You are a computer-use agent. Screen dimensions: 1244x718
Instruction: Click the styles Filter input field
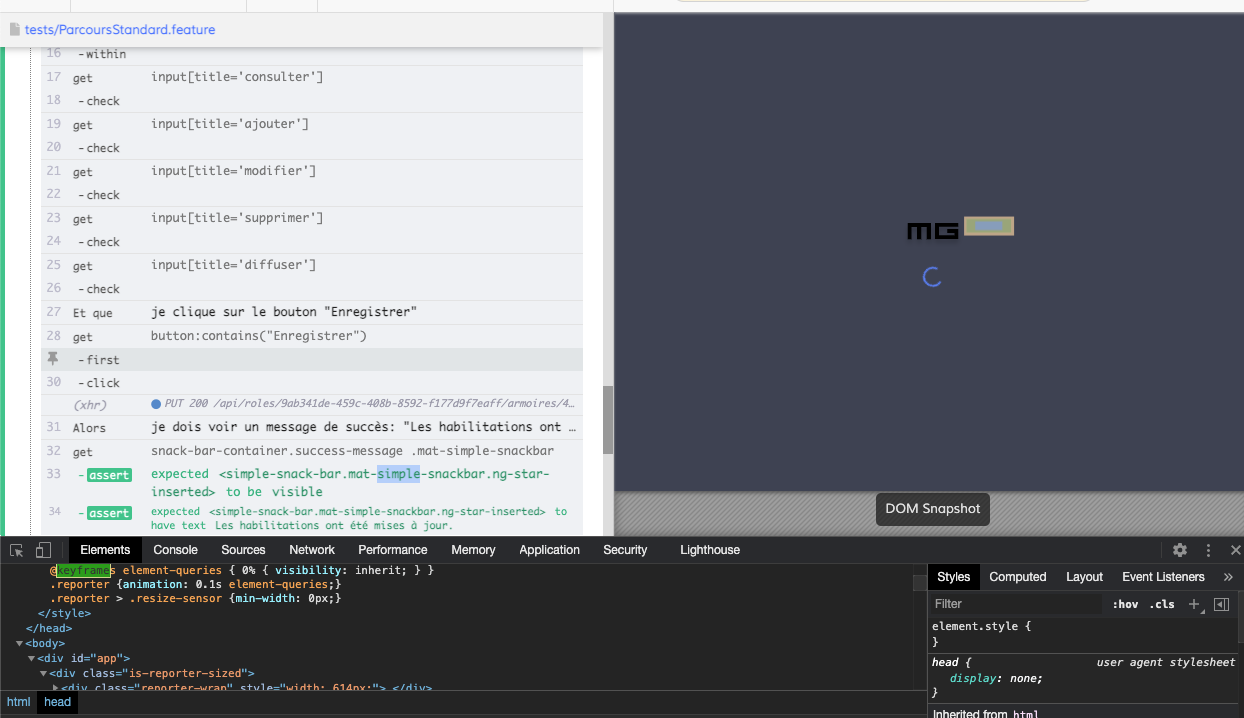coord(1010,604)
